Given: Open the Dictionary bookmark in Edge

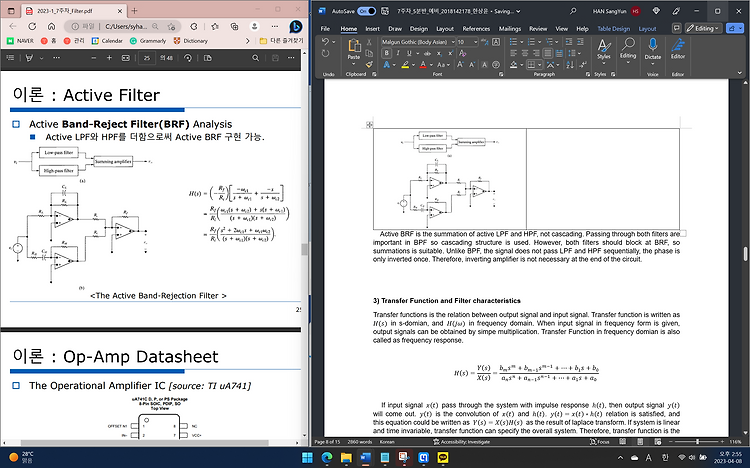Looking at the screenshot, I should pyautogui.click(x=190, y=41).
